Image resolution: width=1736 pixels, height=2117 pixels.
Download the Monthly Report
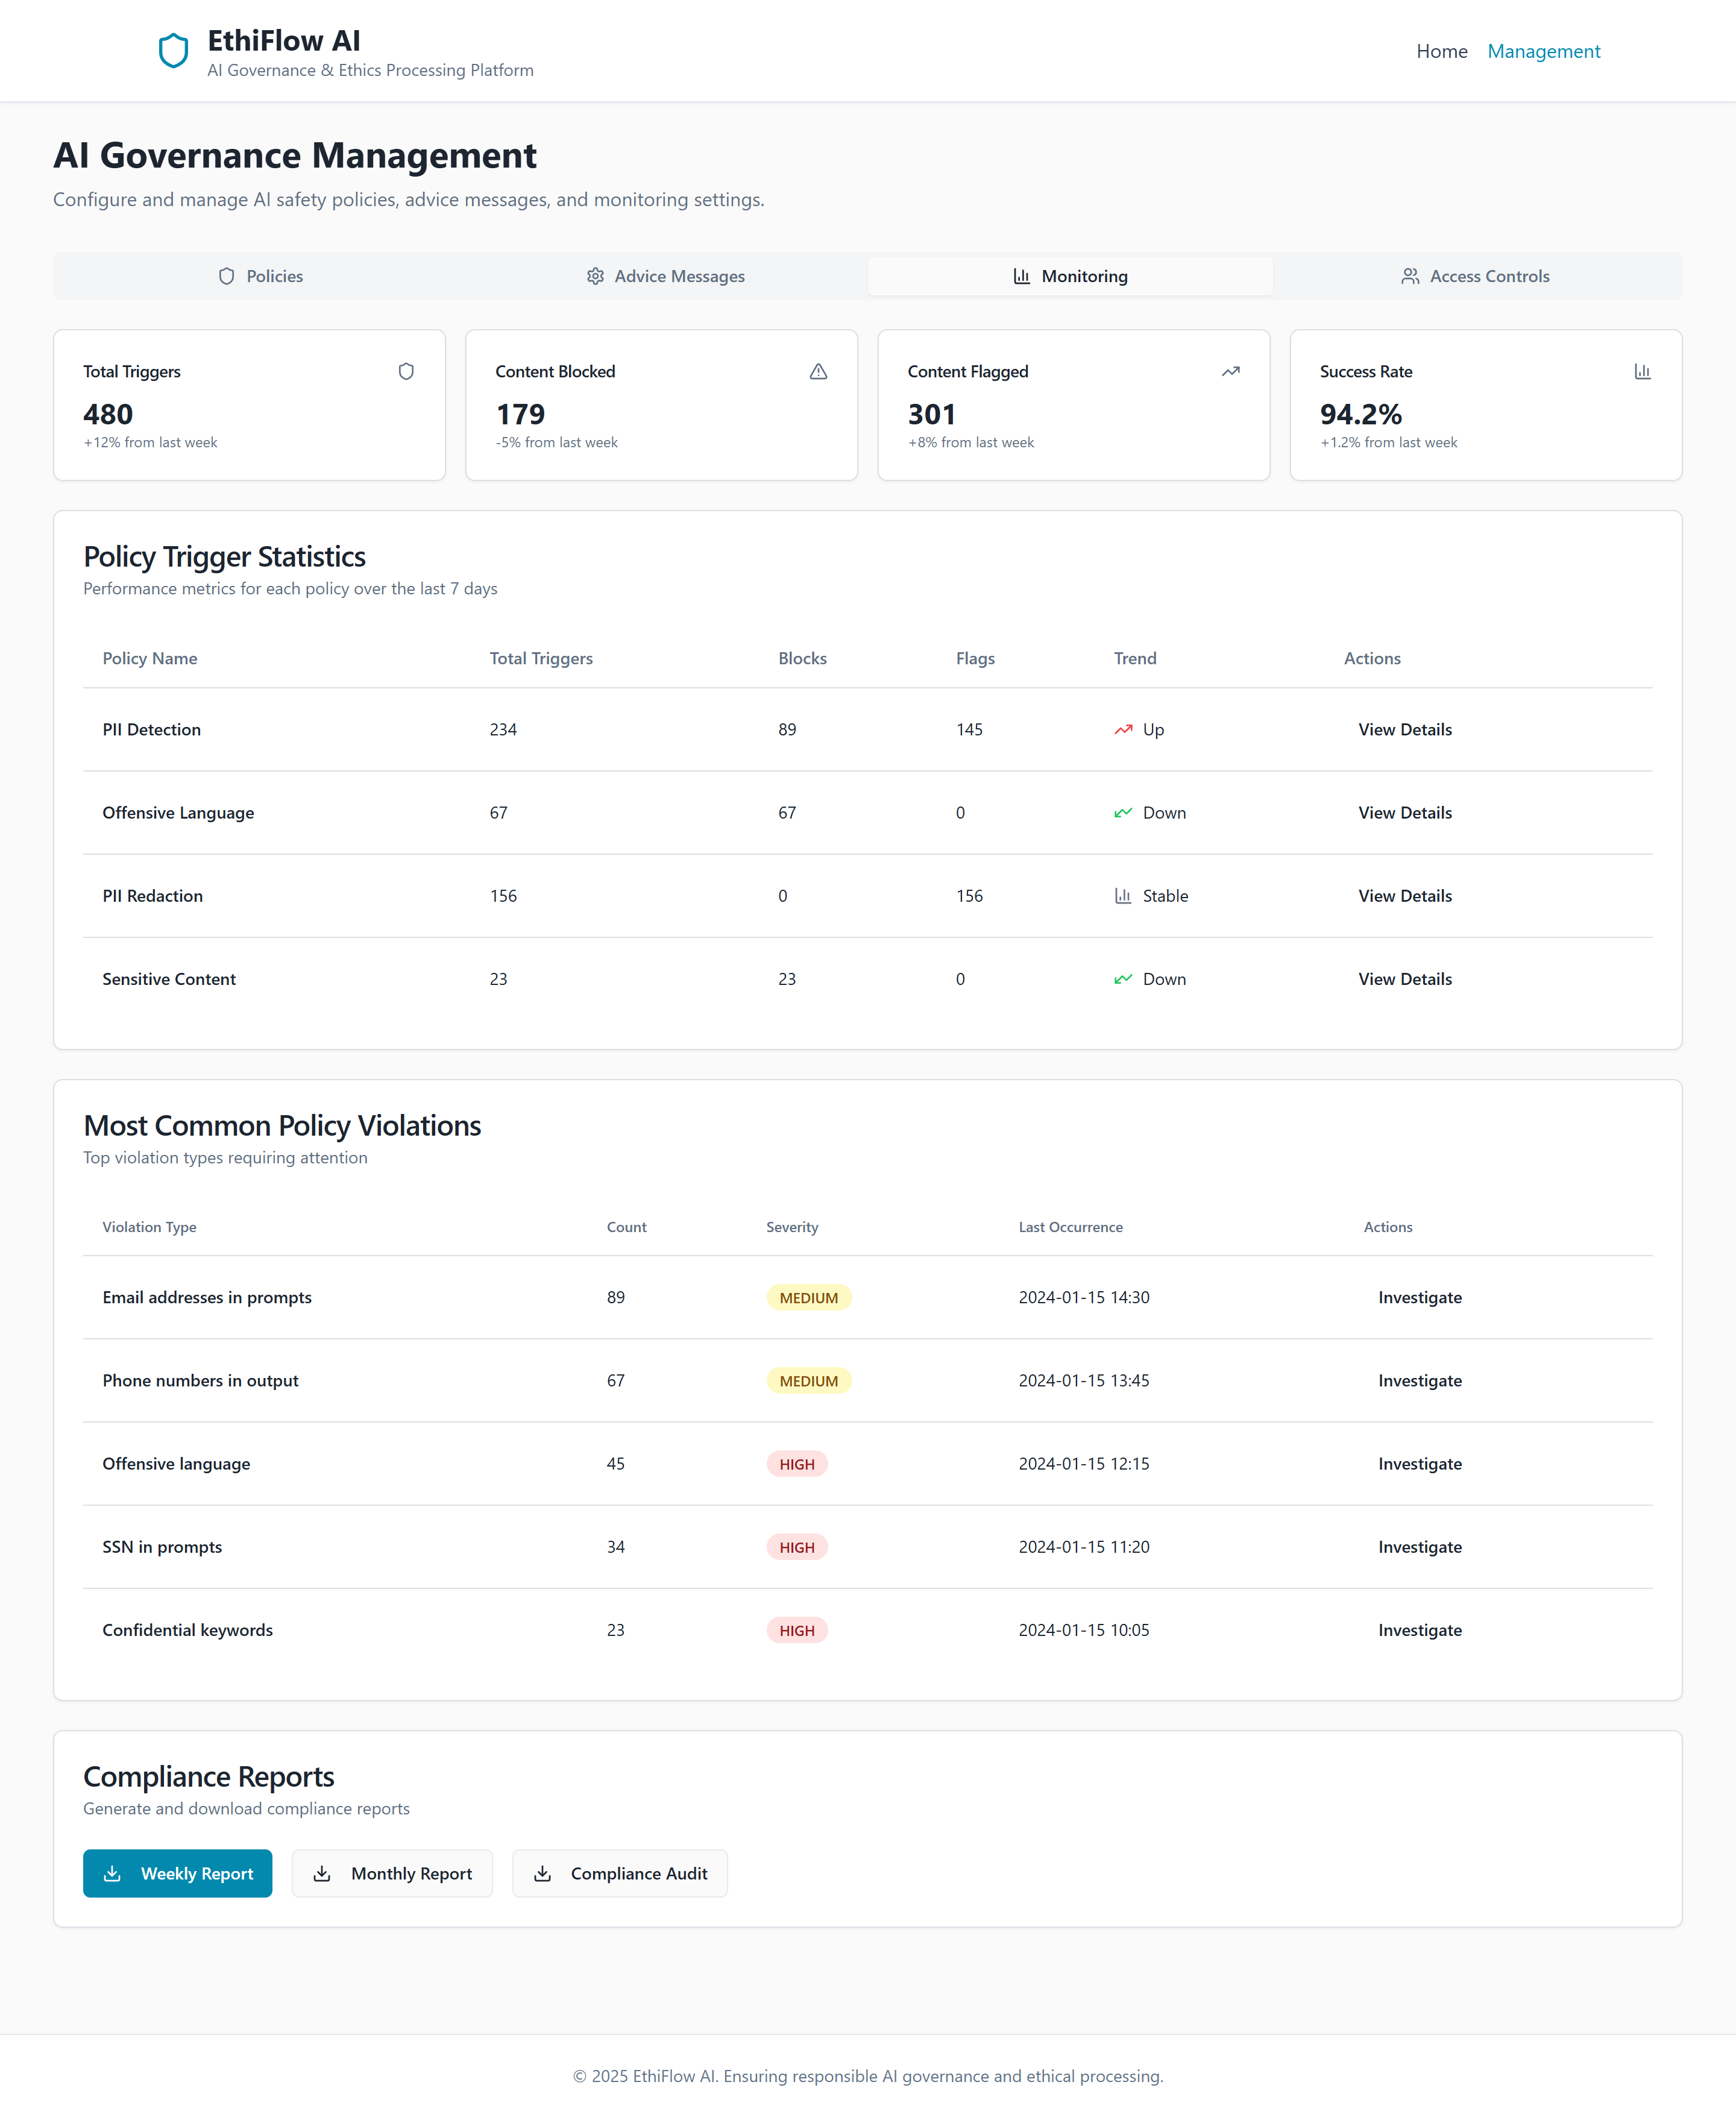point(392,1873)
